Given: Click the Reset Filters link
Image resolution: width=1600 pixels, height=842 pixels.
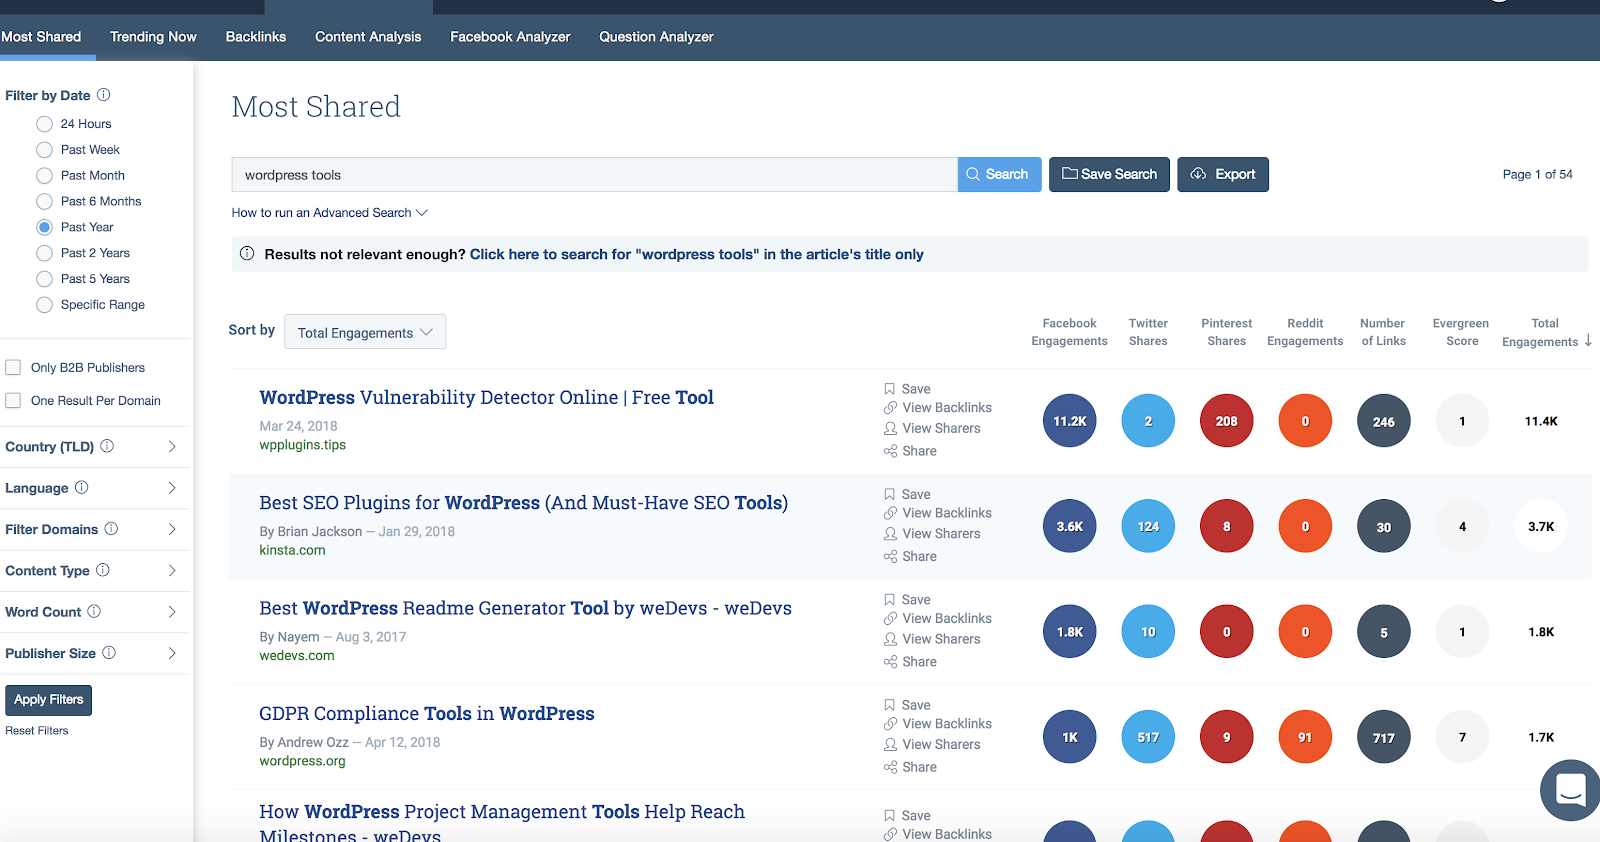Looking at the screenshot, I should point(37,731).
